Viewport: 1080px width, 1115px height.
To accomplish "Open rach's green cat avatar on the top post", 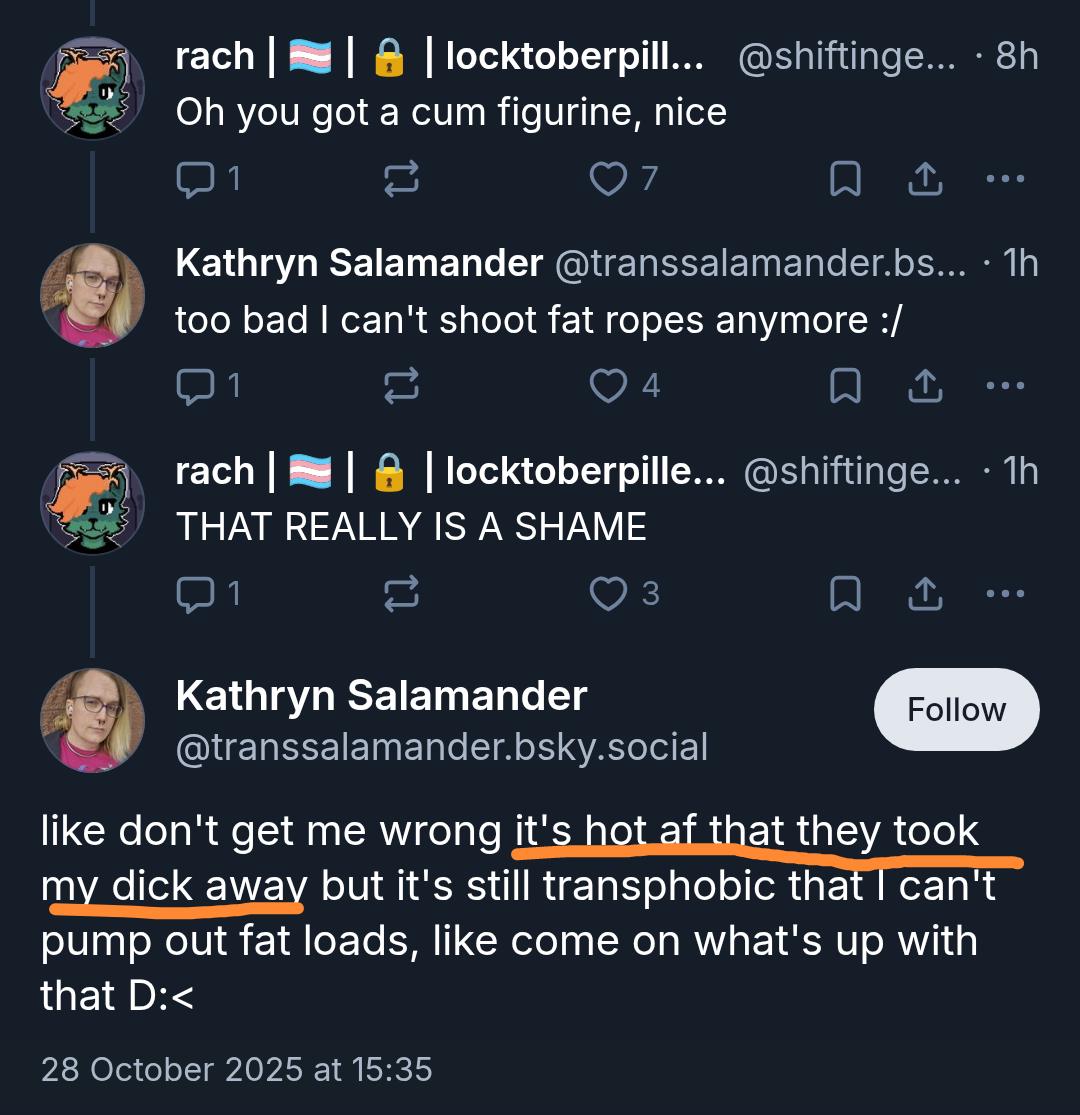I will [x=92, y=88].
